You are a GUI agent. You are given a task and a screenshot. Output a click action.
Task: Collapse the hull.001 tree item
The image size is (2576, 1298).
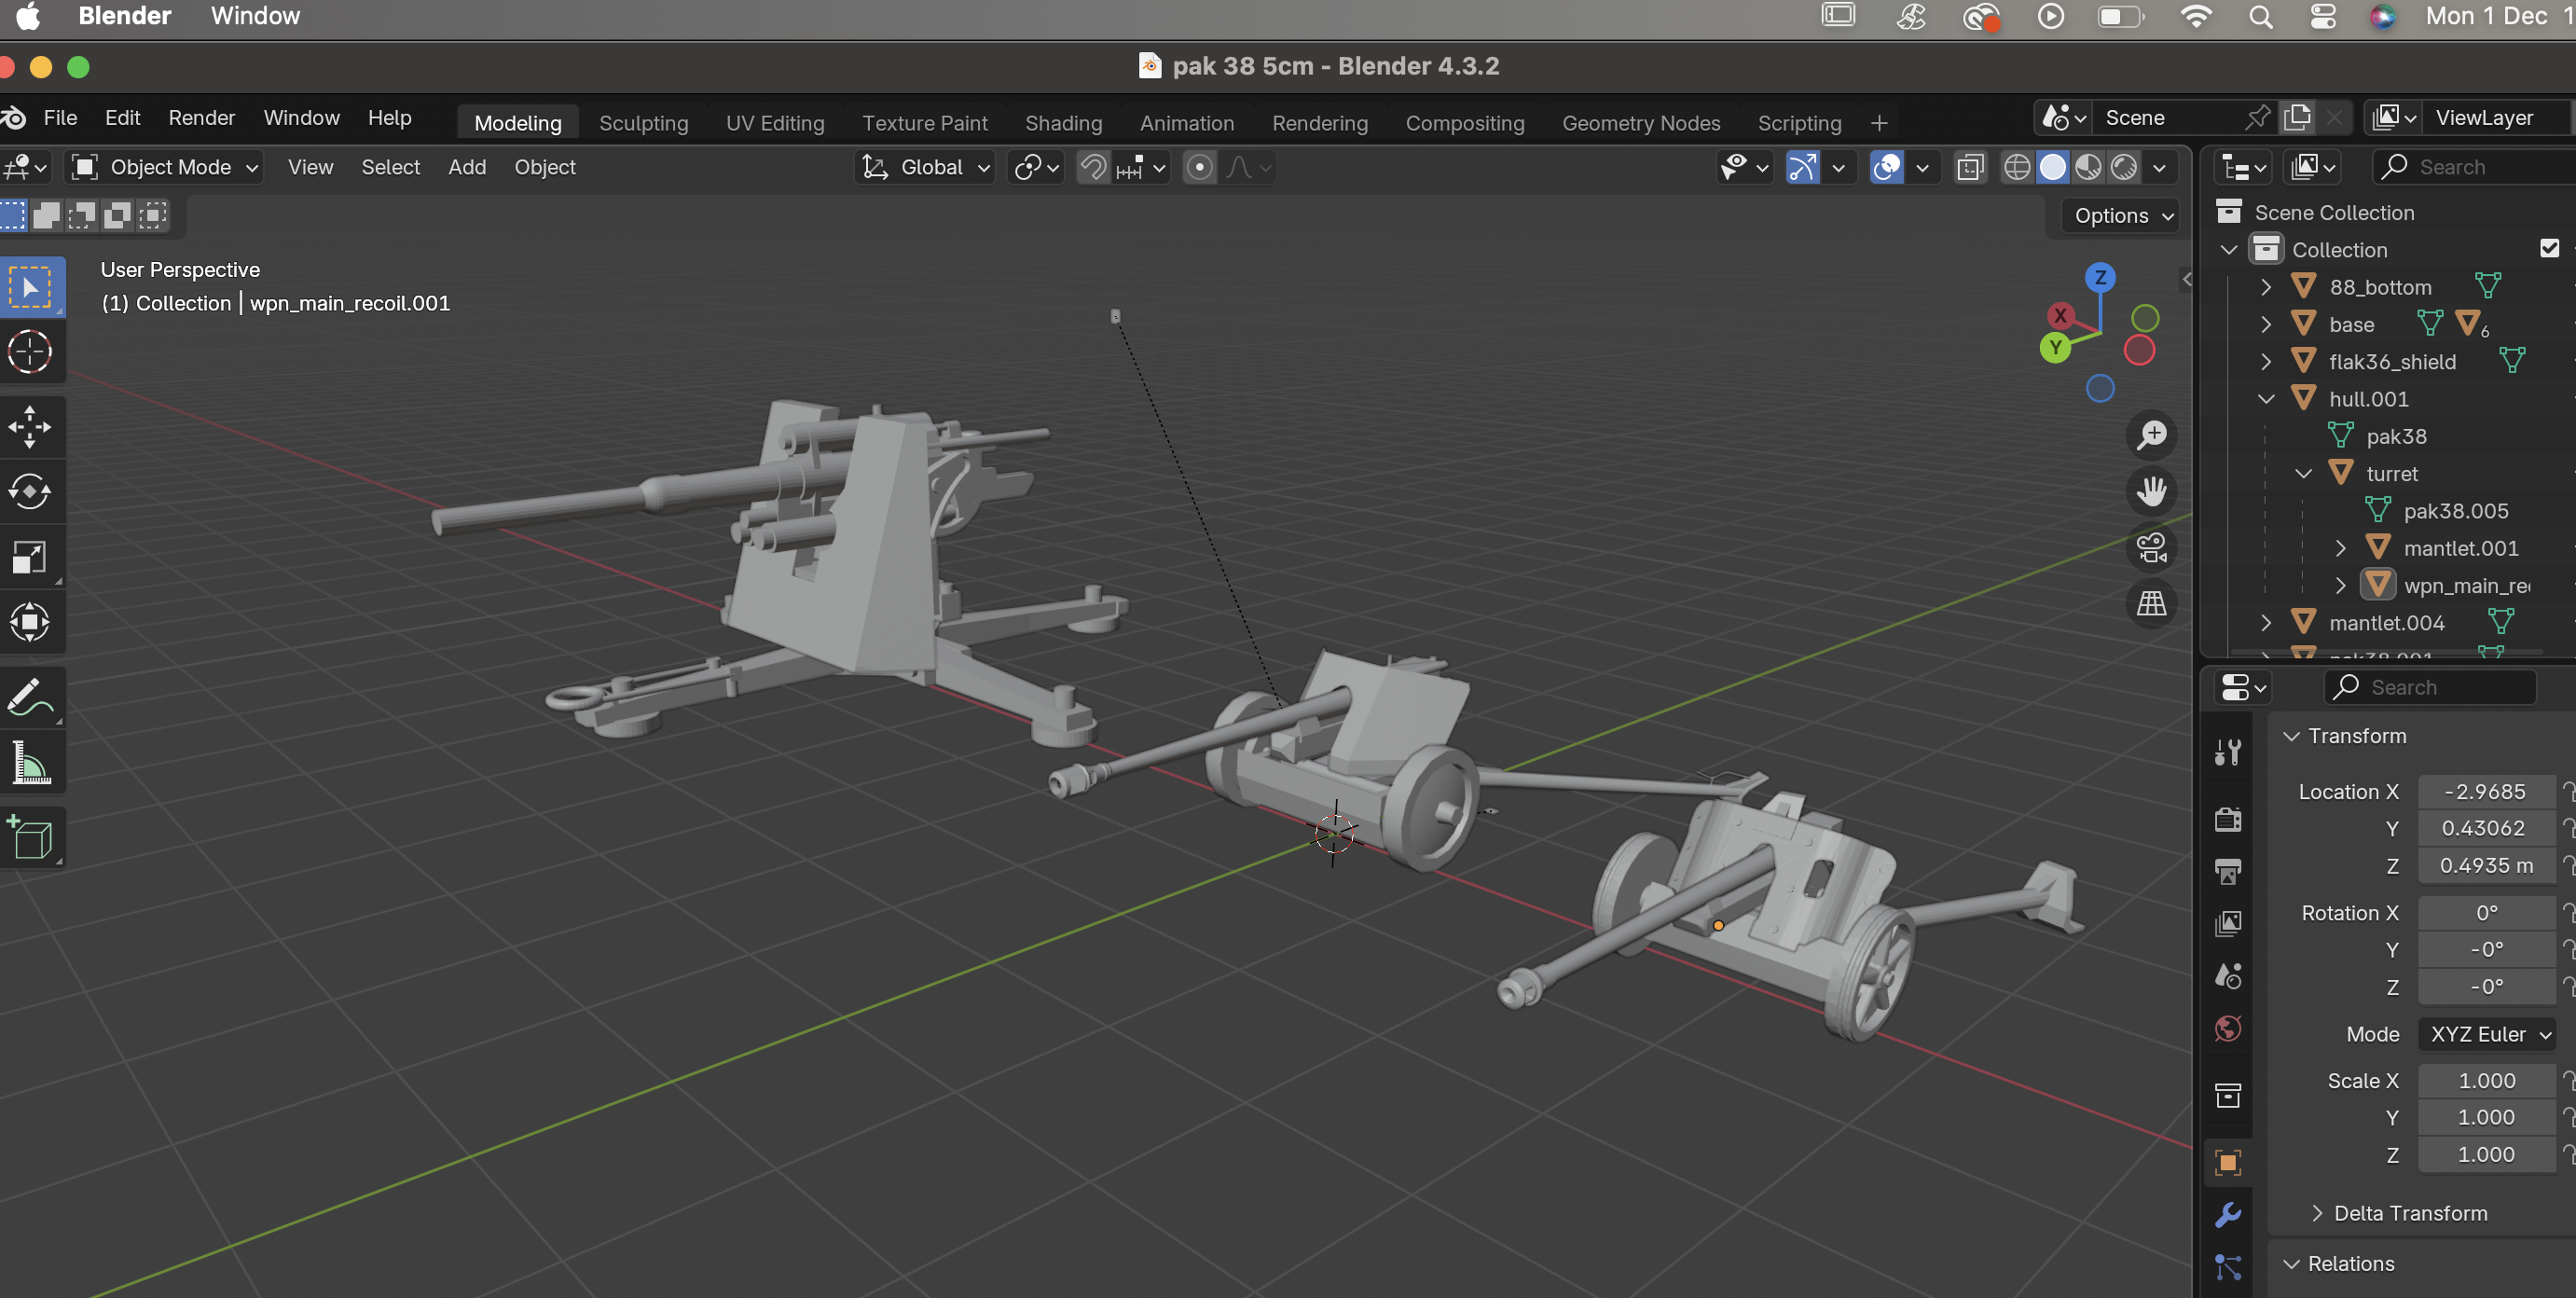(2266, 398)
